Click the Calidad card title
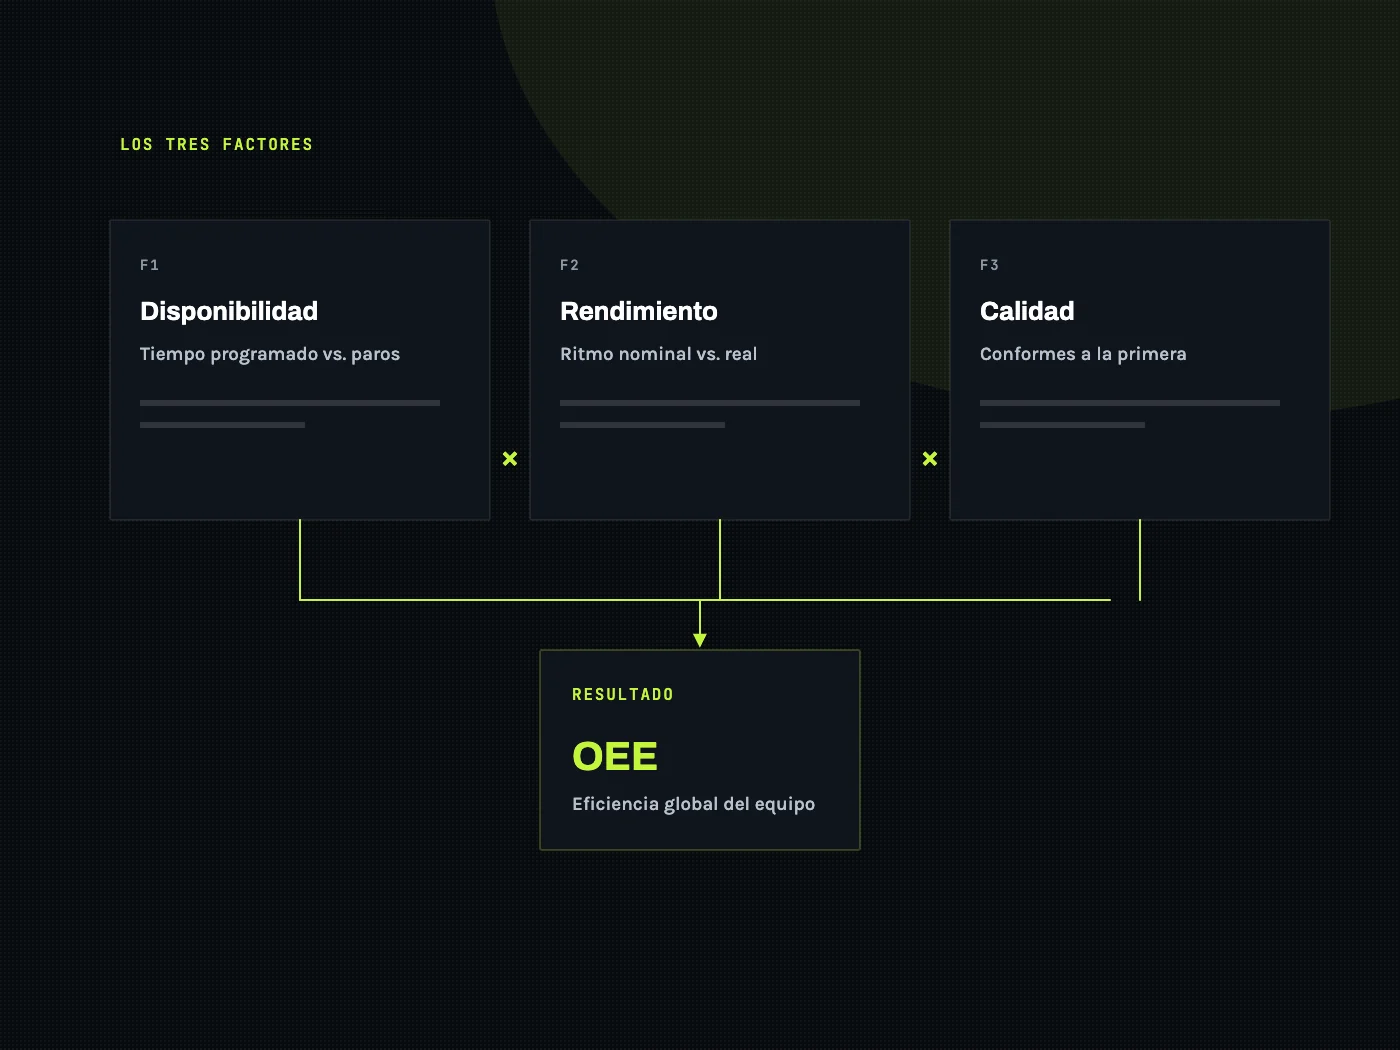The width and height of the screenshot is (1400, 1050). [1027, 311]
